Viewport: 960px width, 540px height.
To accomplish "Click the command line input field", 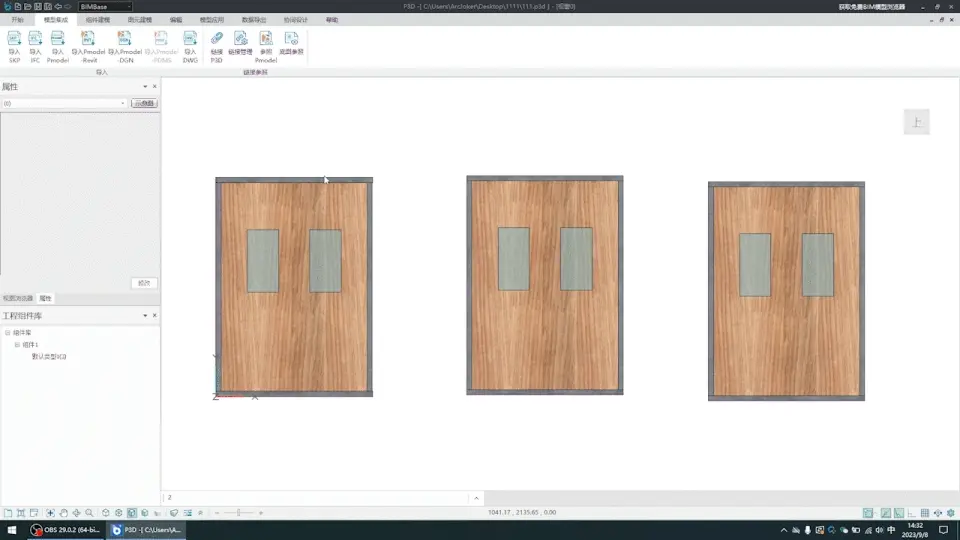I will click(x=317, y=498).
